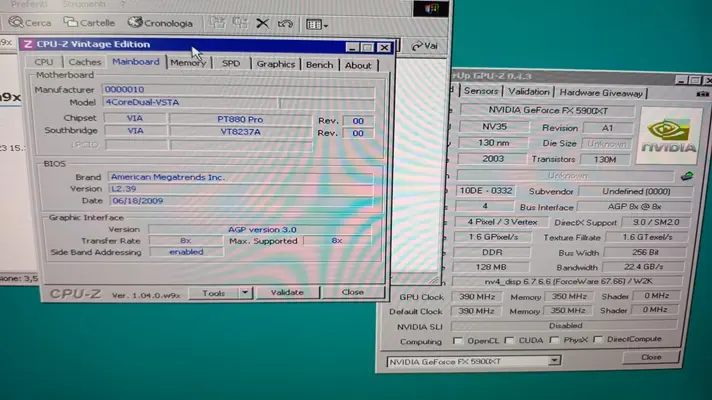
Task: Click the NVIDIA SLI Disabled field
Action: (x=565, y=326)
